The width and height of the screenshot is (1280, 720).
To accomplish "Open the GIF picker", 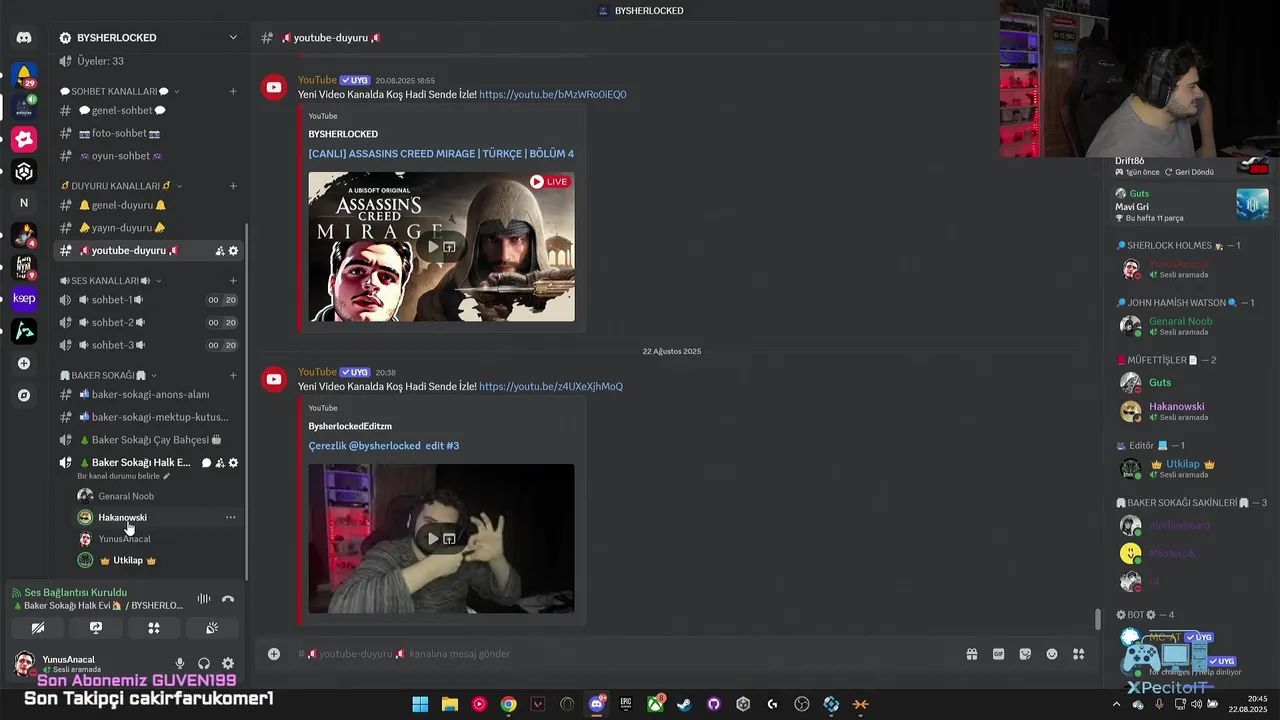I will (998, 654).
